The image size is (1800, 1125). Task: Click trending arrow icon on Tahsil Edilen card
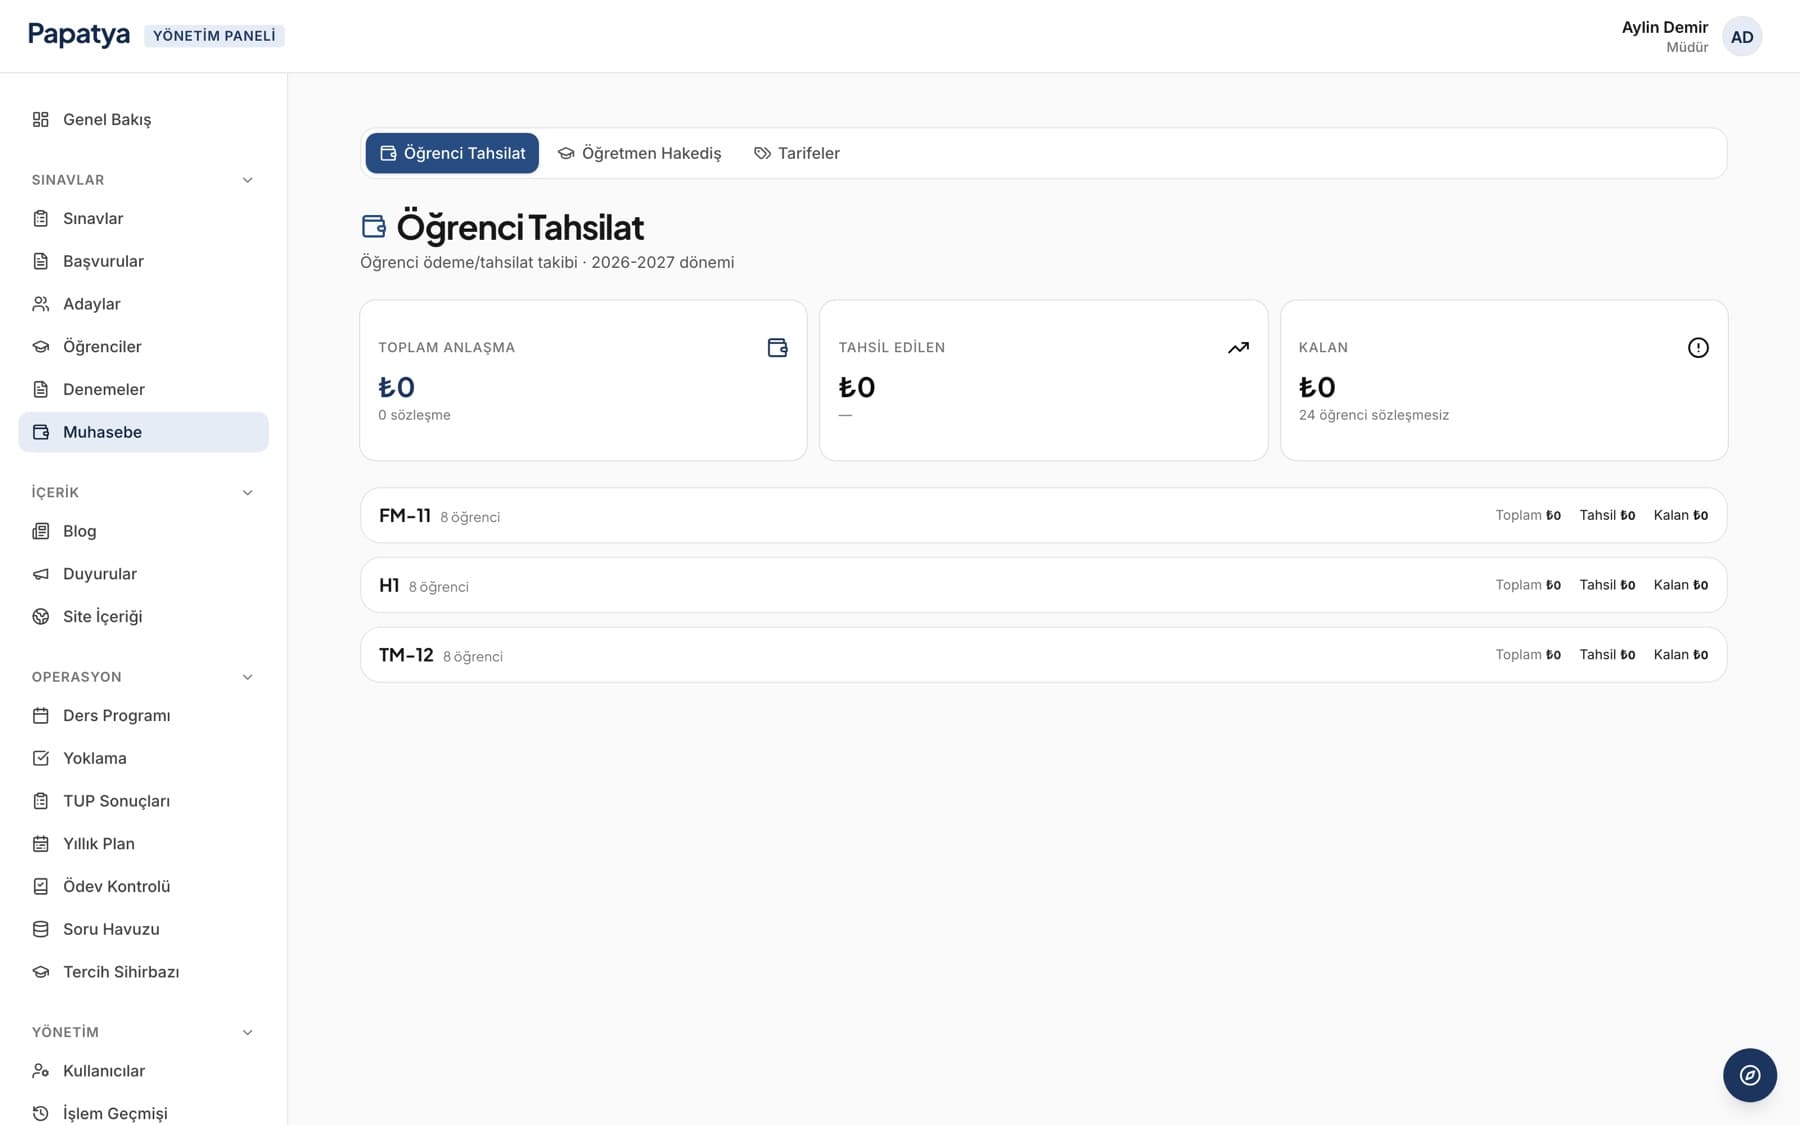click(1238, 348)
